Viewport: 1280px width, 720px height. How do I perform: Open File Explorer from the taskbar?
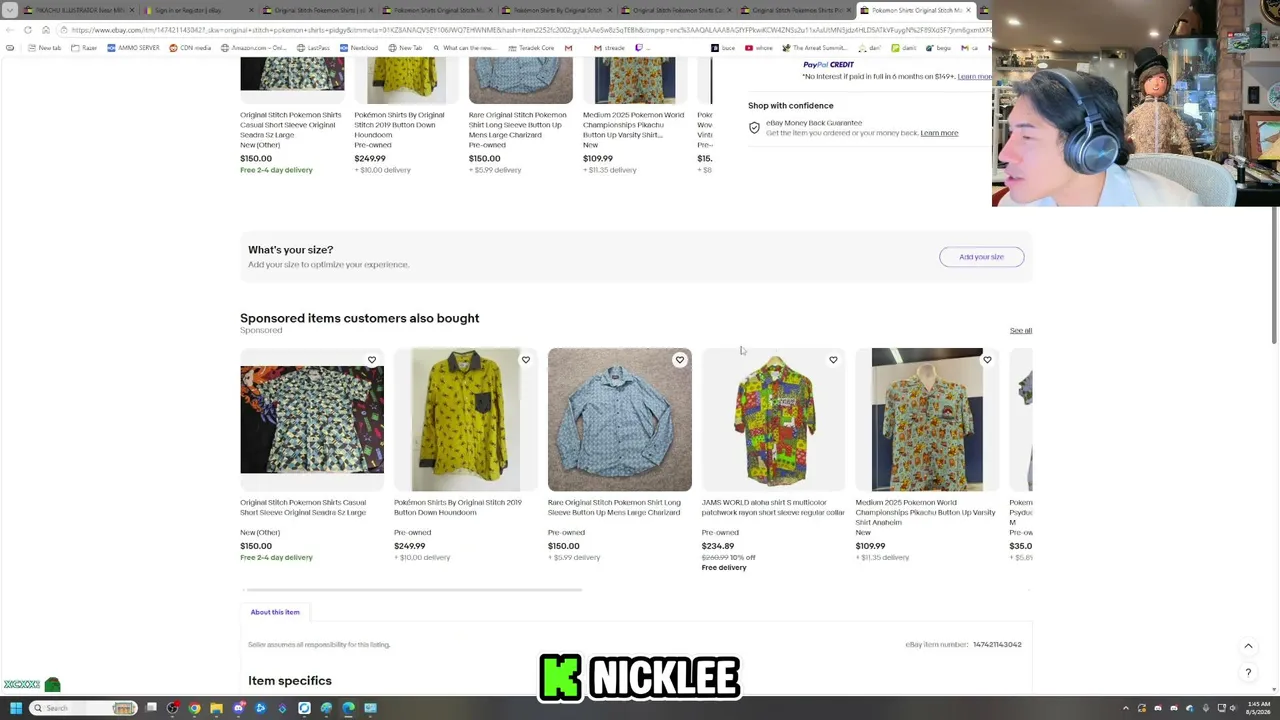[216, 708]
